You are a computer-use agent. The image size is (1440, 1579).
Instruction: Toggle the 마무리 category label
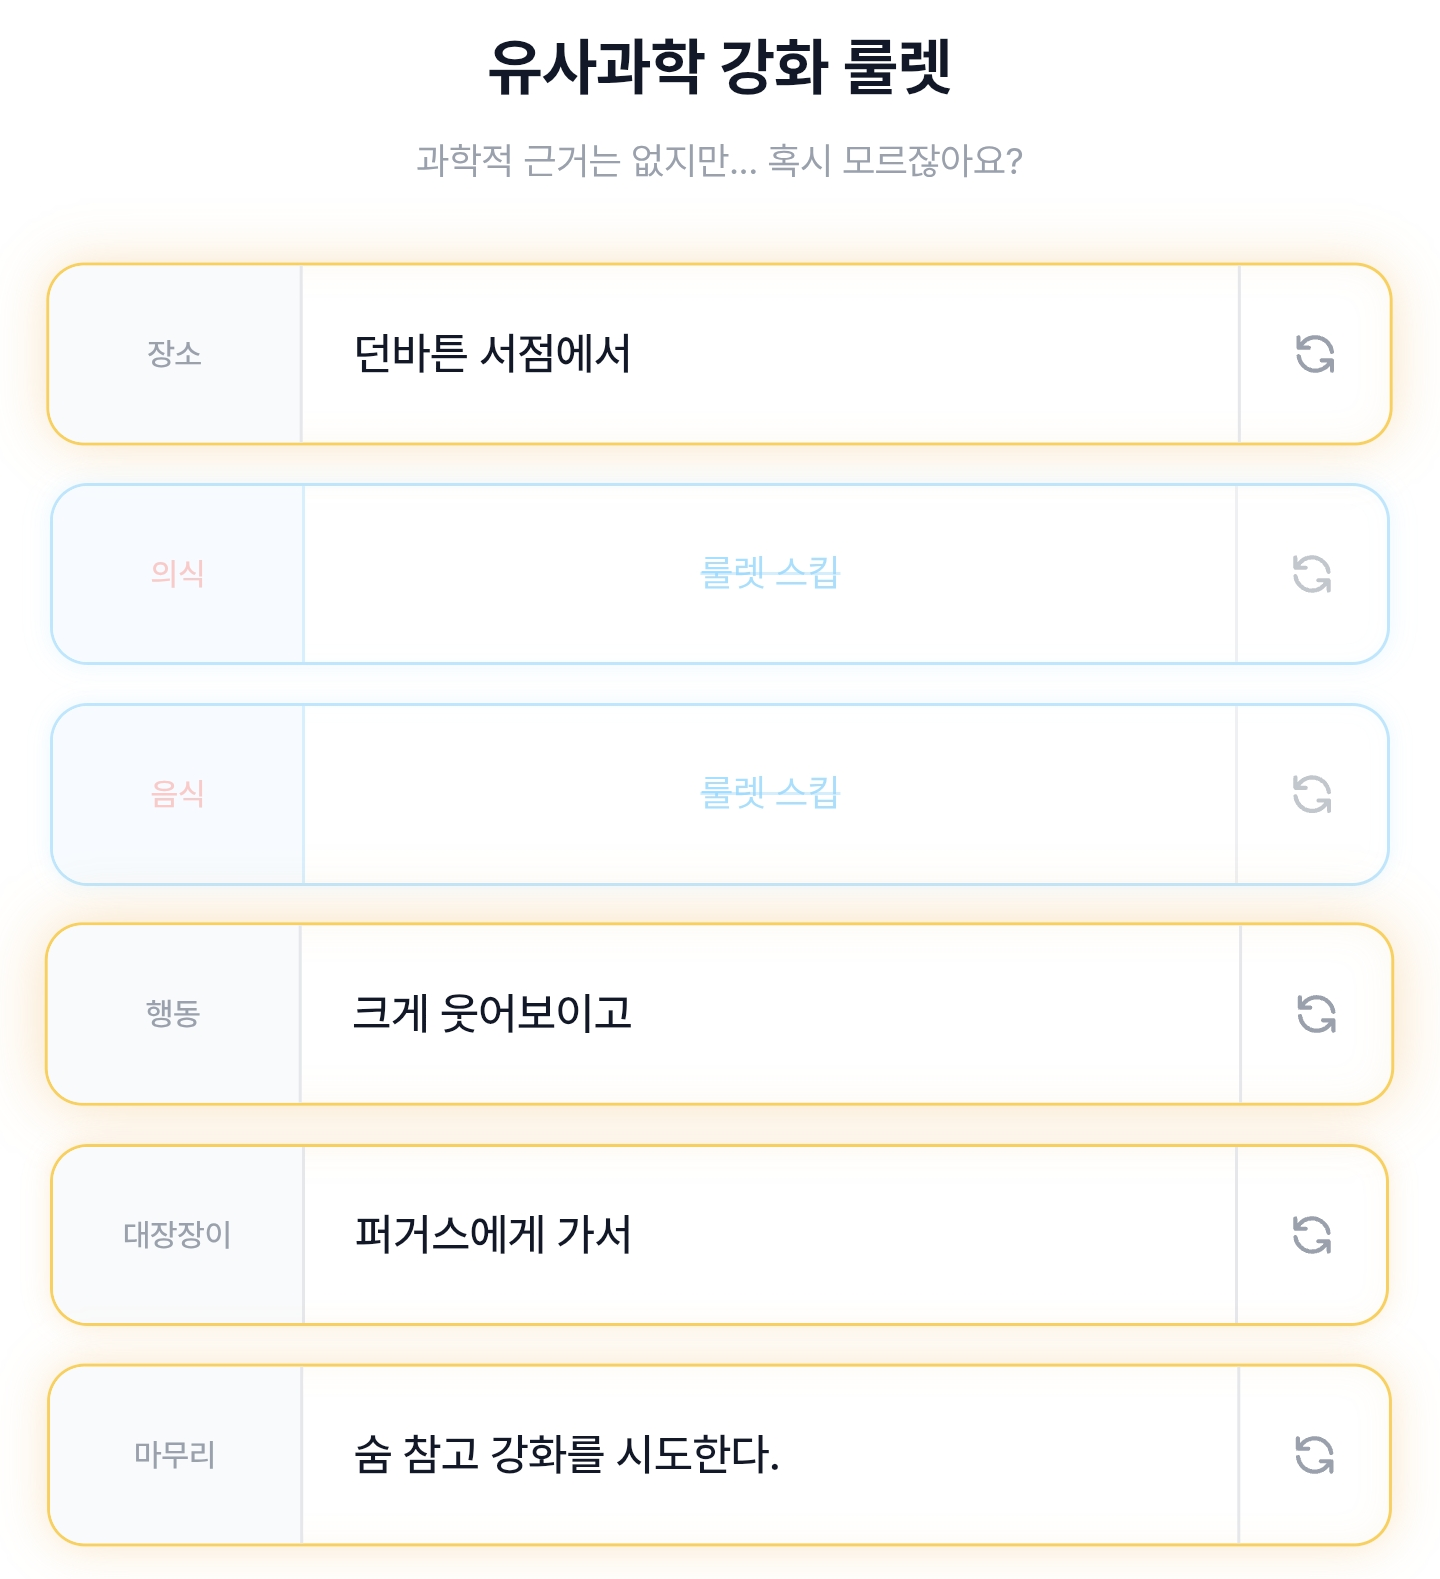(x=175, y=1455)
